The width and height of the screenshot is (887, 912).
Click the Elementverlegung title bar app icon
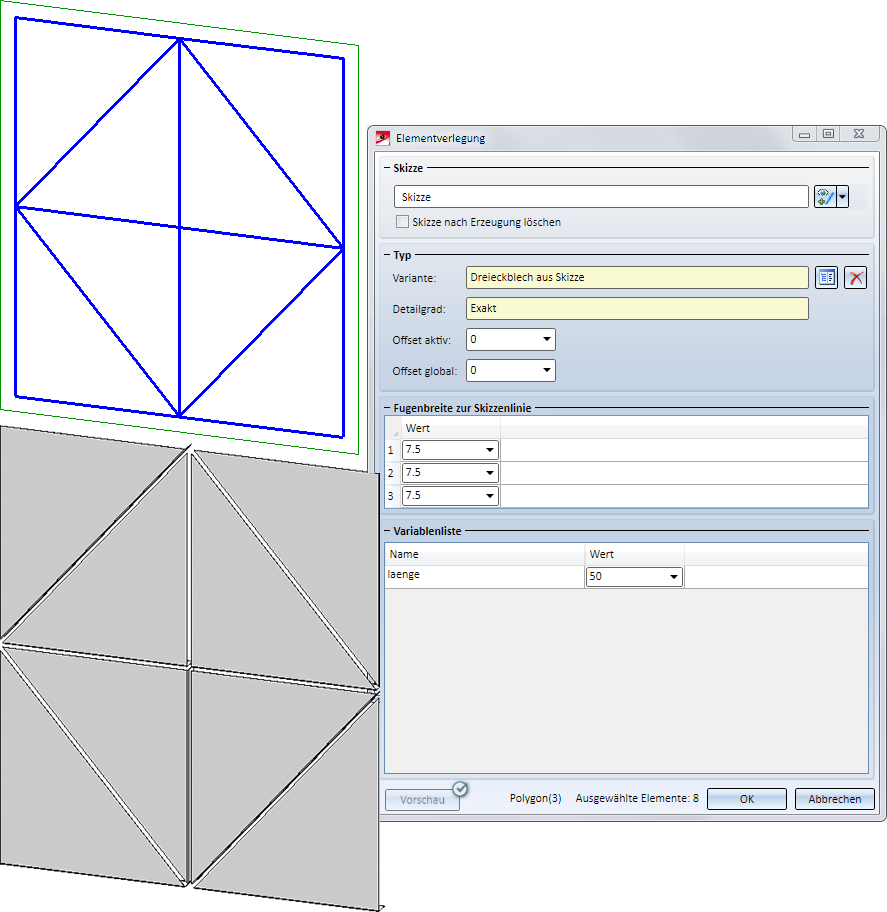[383, 138]
